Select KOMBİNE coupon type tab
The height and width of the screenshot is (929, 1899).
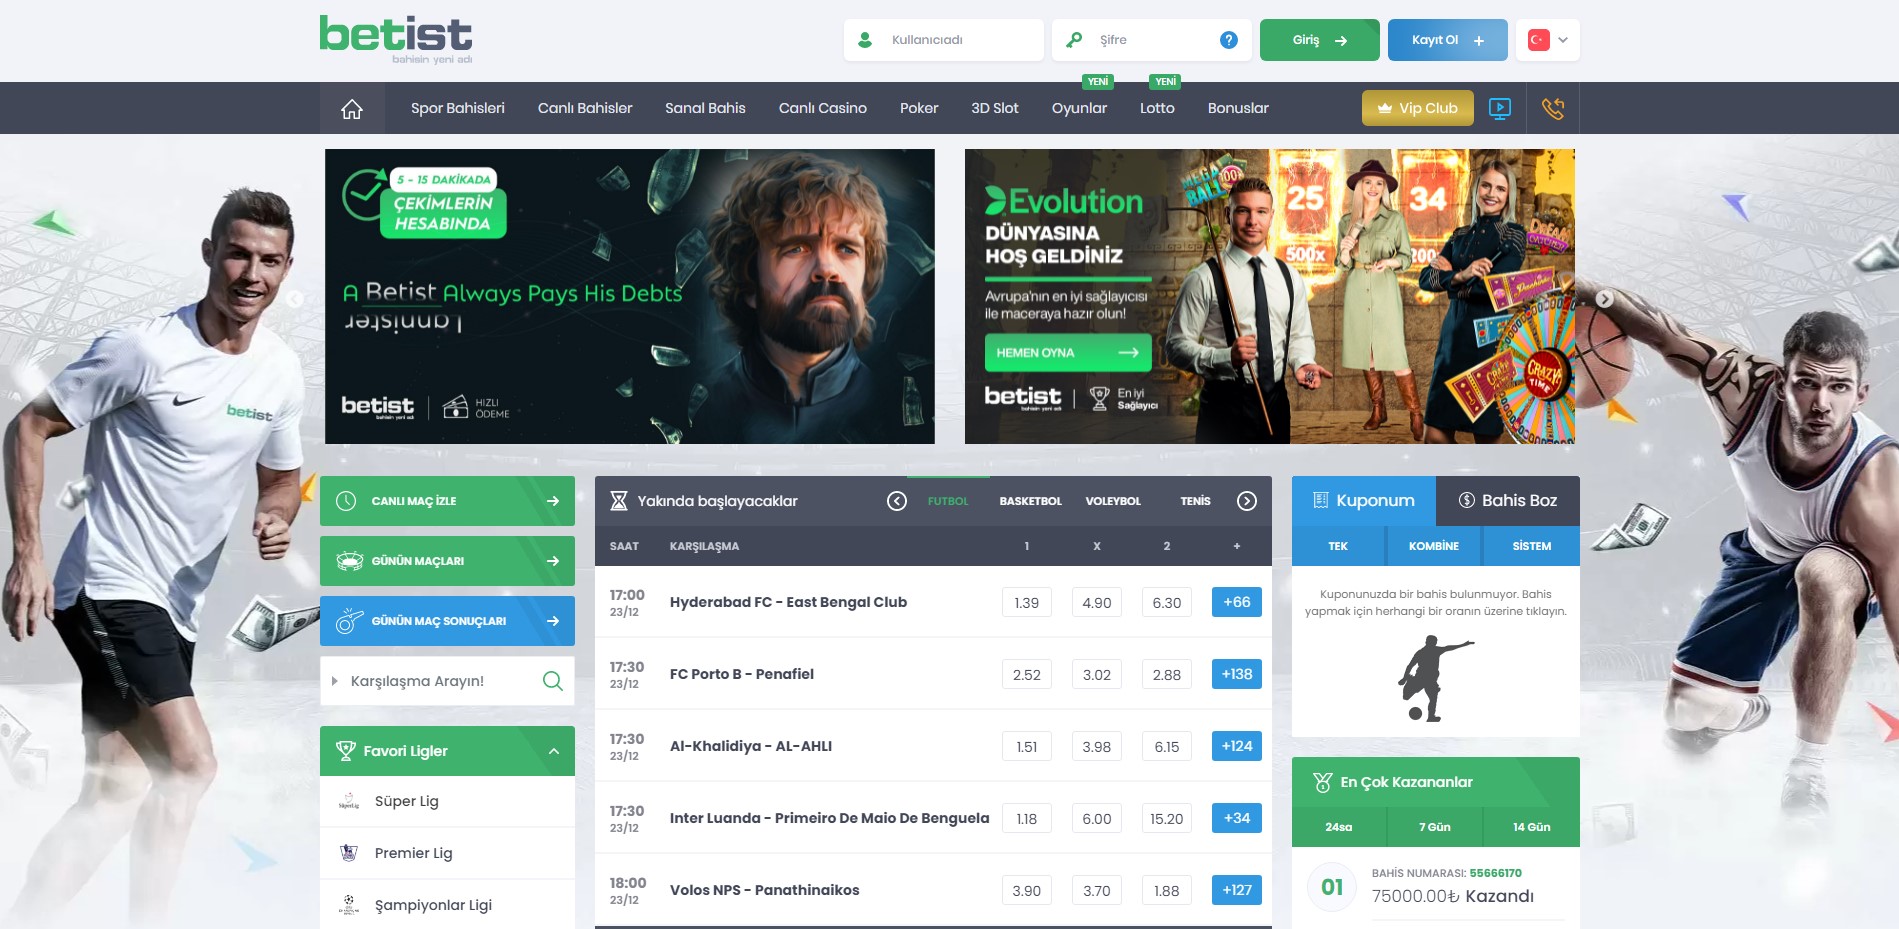[x=1434, y=546]
